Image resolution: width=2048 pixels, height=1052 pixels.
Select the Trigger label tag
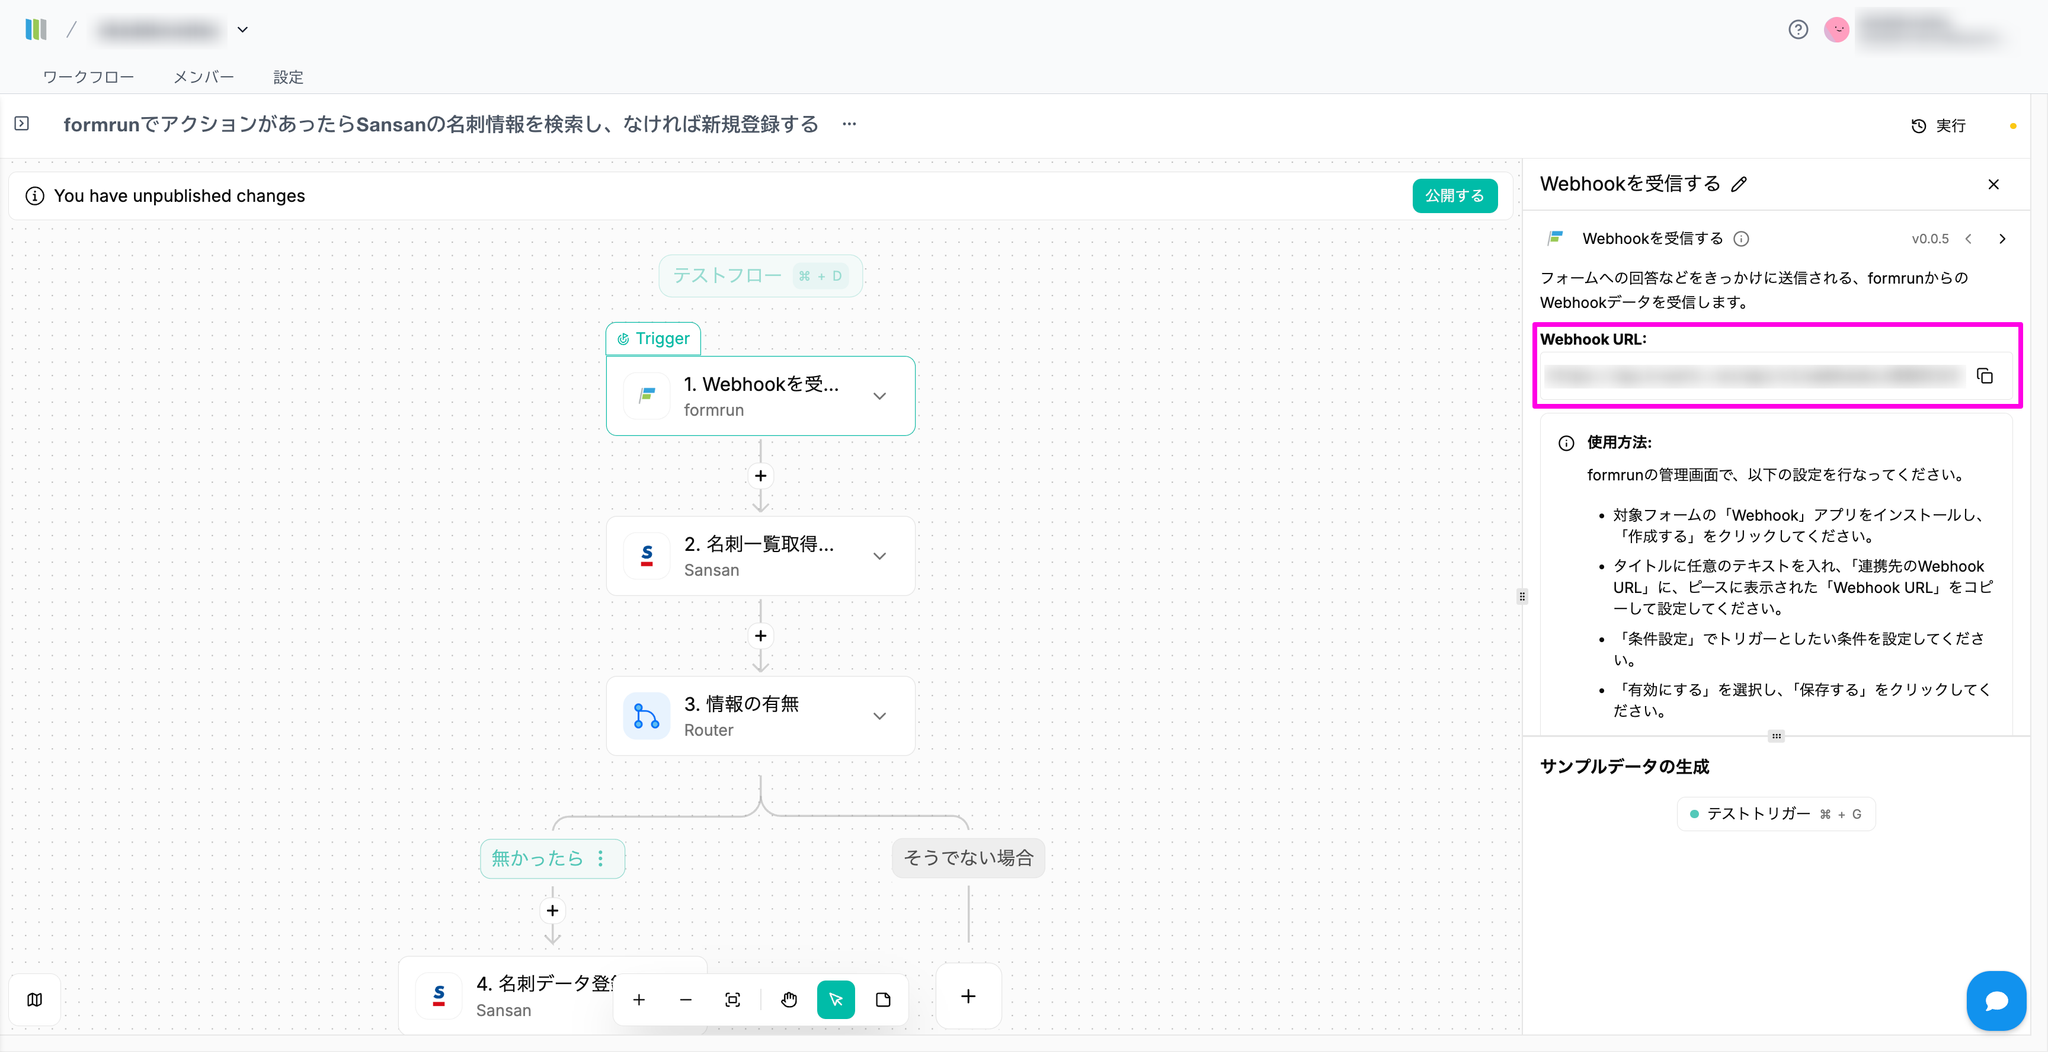[x=653, y=339]
